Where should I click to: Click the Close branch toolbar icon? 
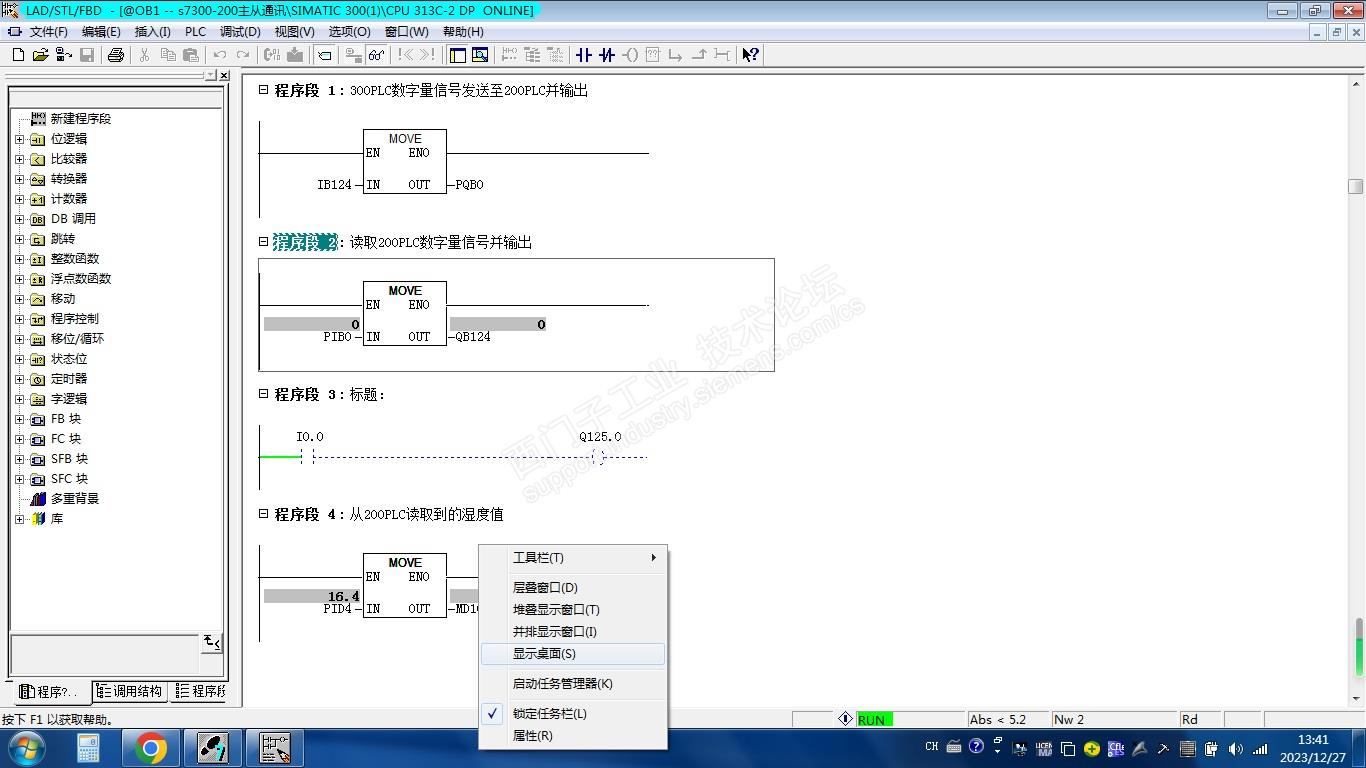point(699,55)
